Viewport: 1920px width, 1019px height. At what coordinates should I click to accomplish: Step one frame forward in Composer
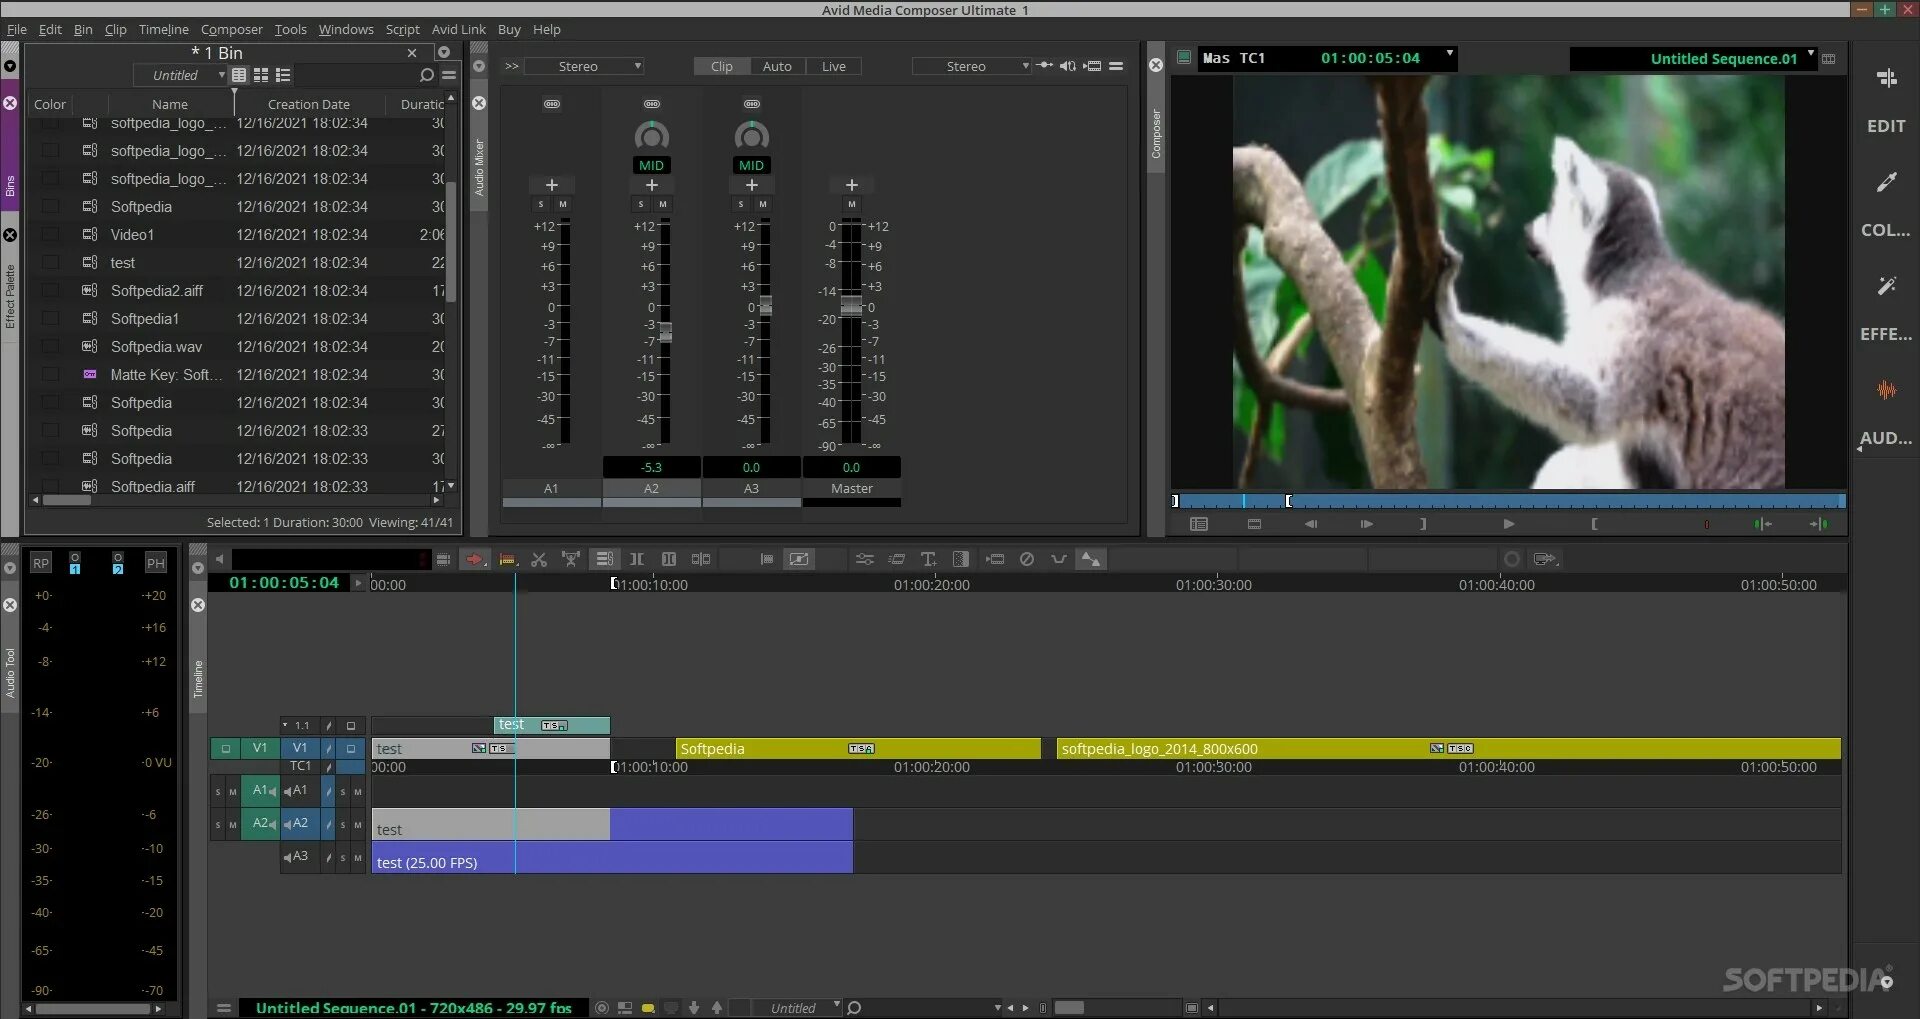click(x=1367, y=524)
